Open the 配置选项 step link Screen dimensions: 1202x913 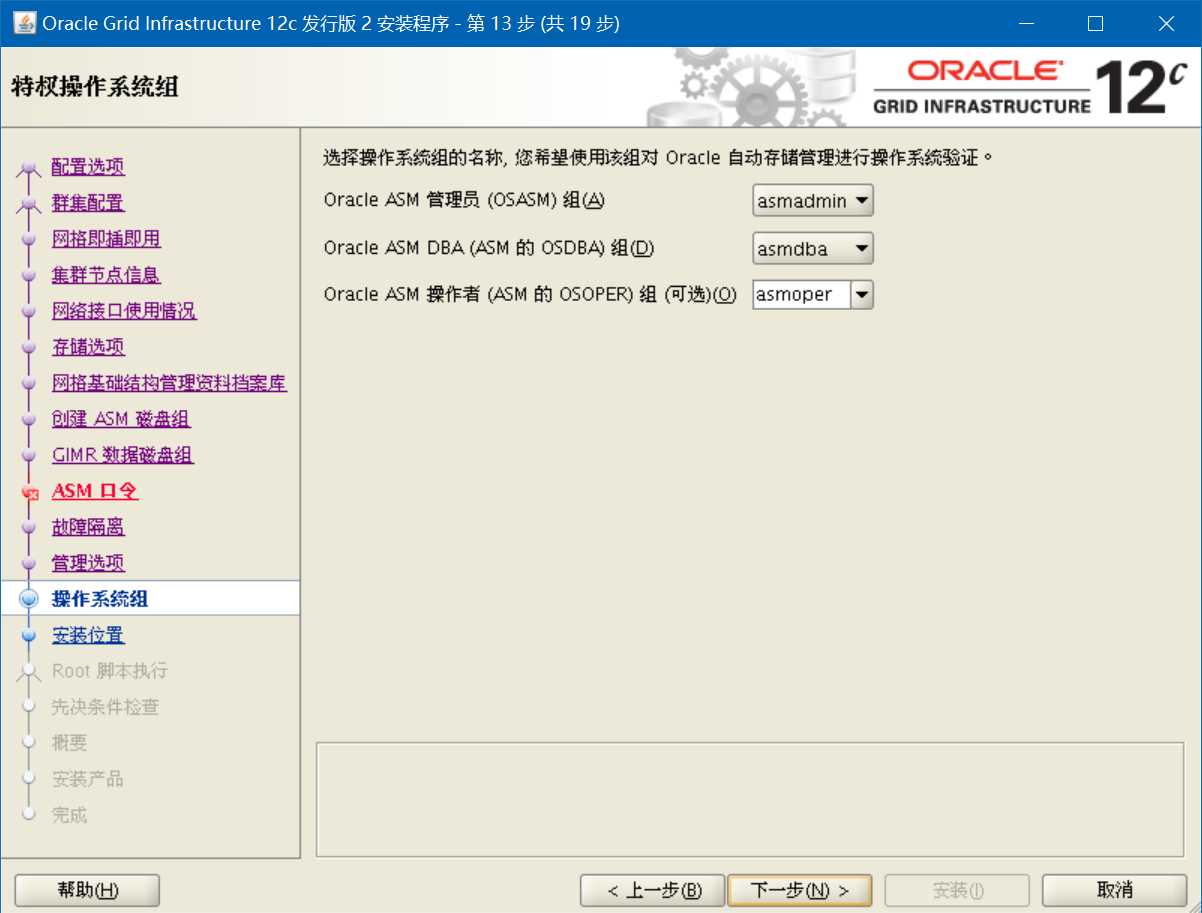pyautogui.click(x=88, y=167)
